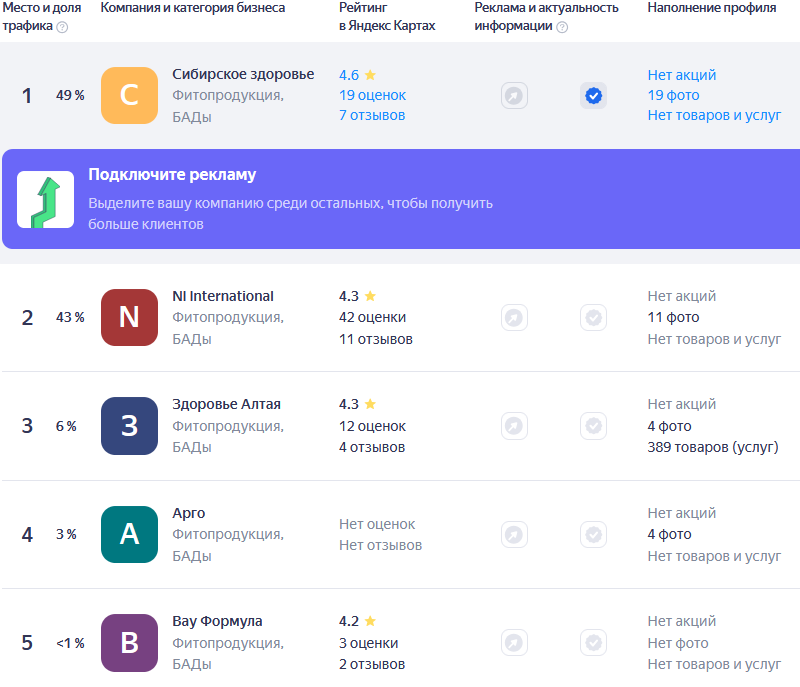Open the '19 фото' link
This screenshot has height=687, width=800.
tap(673, 95)
